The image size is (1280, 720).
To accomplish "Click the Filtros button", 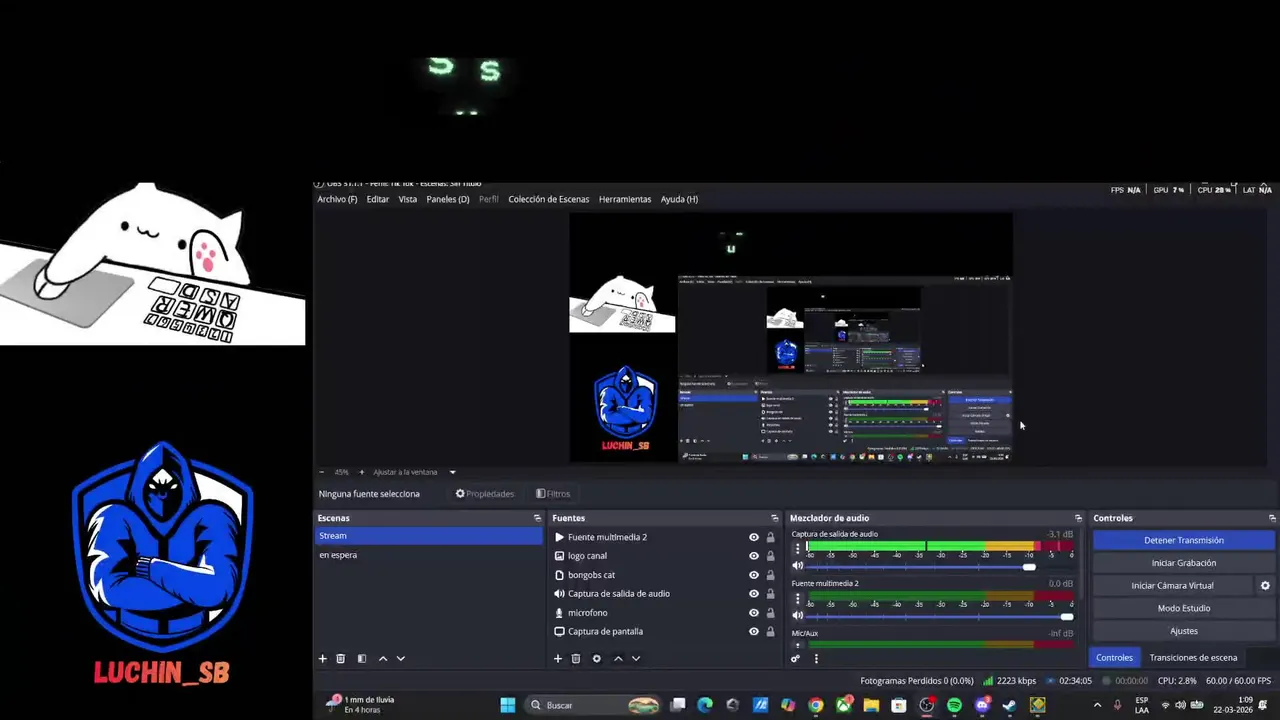I will click(x=553, y=494).
